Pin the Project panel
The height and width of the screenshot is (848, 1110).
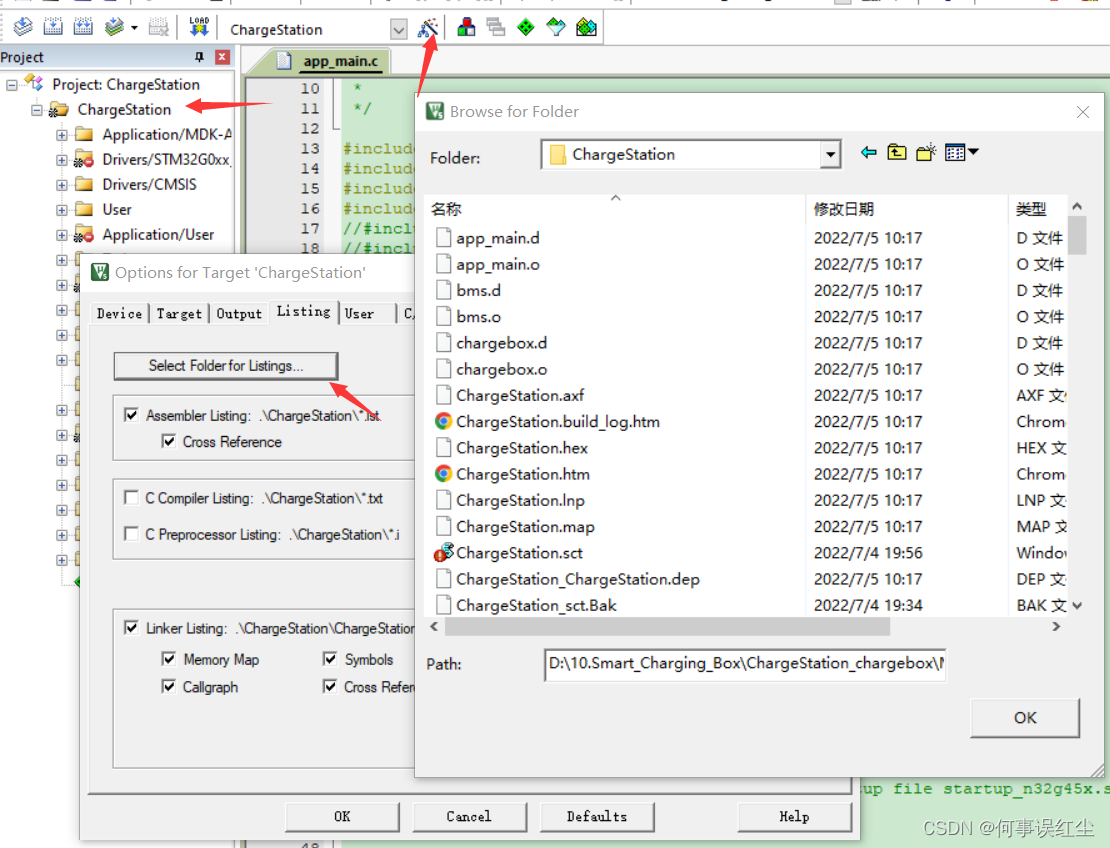click(199, 57)
